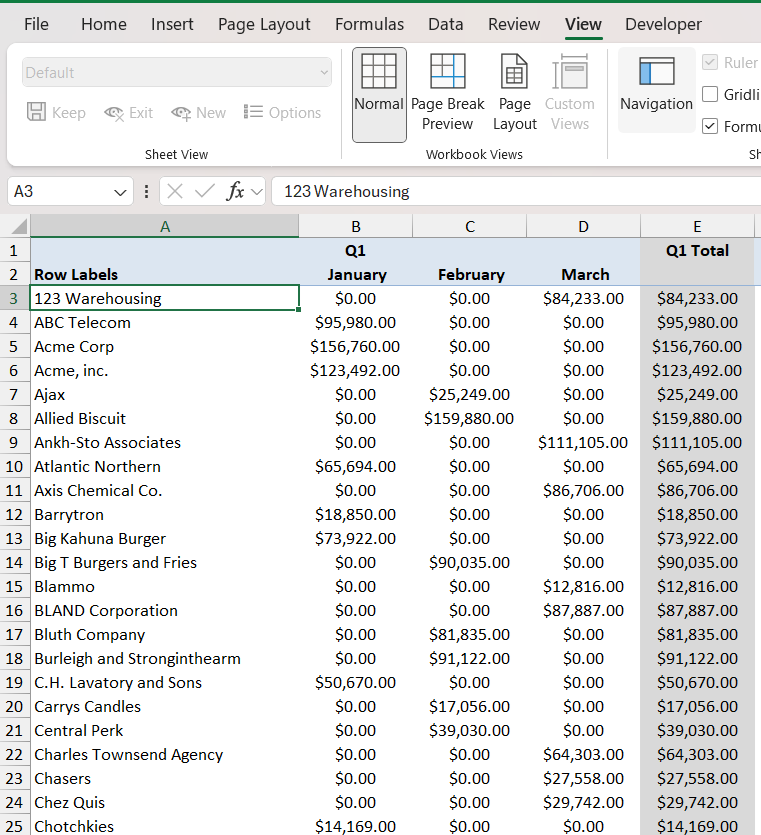Open sheet view Options

(282, 112)
